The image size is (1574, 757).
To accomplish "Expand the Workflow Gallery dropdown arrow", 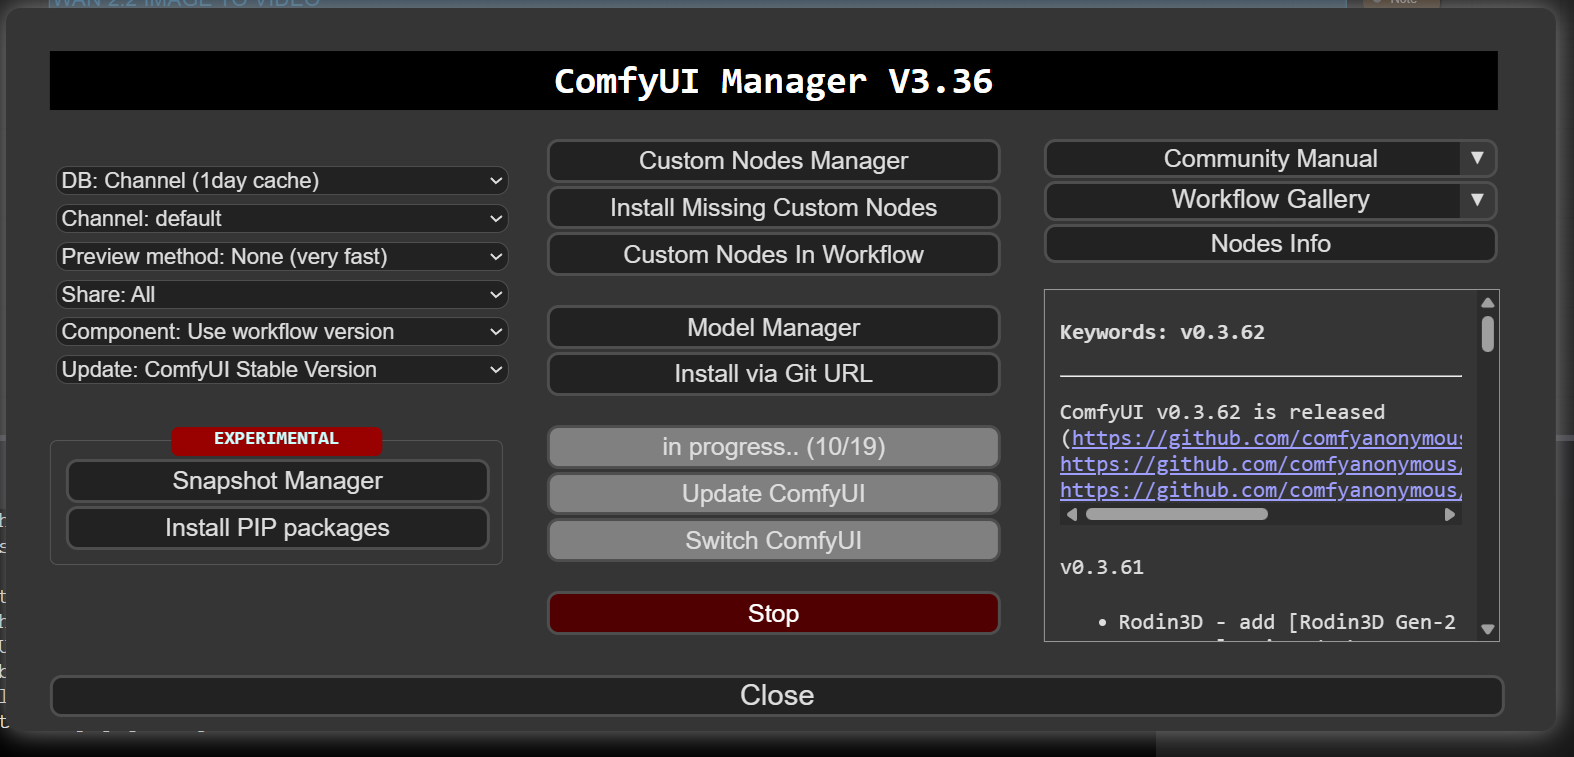I will pos(1477,200).
